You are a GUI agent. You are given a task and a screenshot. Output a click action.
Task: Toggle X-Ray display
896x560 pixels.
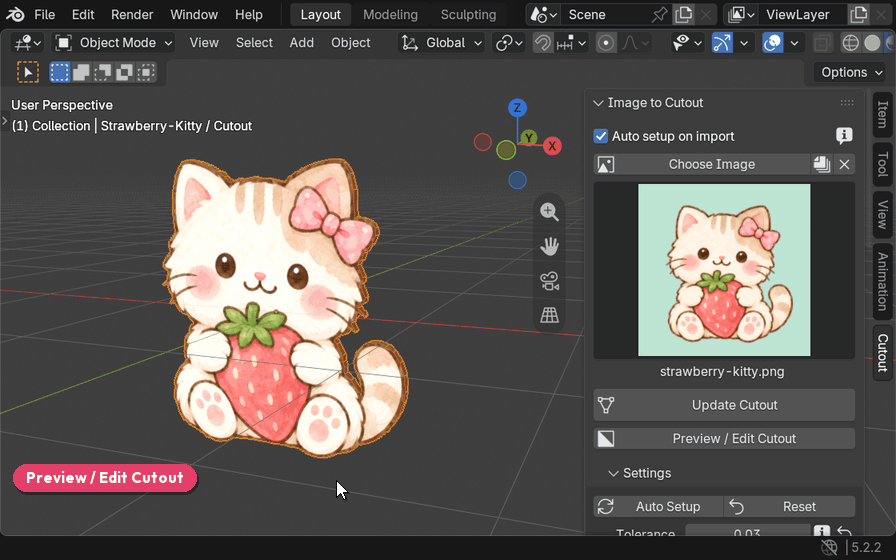point(822,43)
